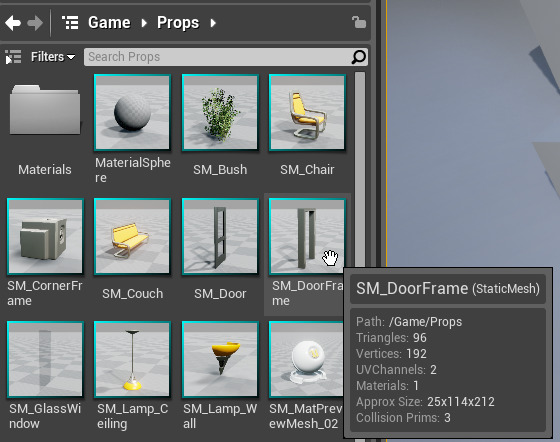
Task: Select the SM_Door asset thumbnail
Action: pyautogui.click(x=220, y=236)
